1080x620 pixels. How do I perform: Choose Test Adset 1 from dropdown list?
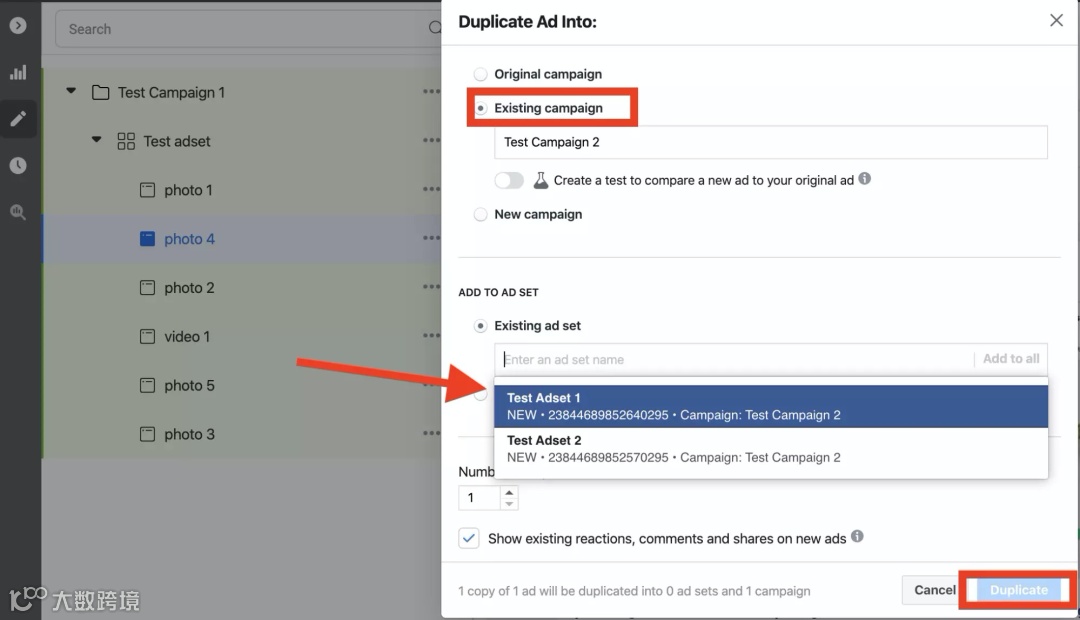(x=771, y=406)
